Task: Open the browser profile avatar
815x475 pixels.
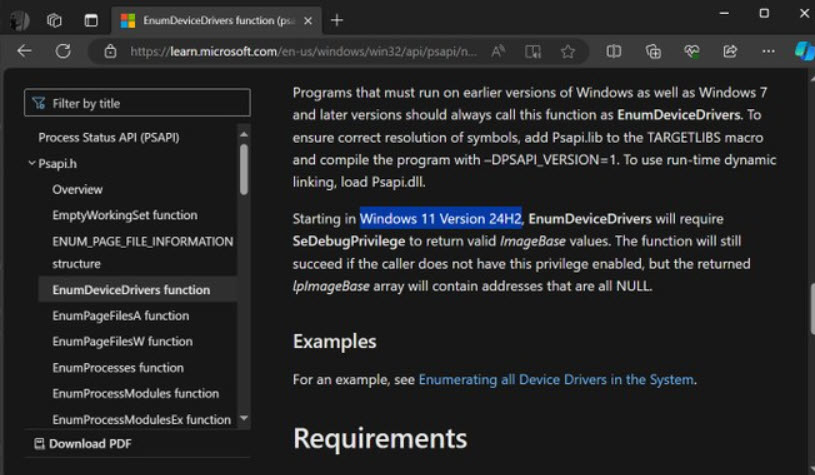Action: click(x=19, y=20)
